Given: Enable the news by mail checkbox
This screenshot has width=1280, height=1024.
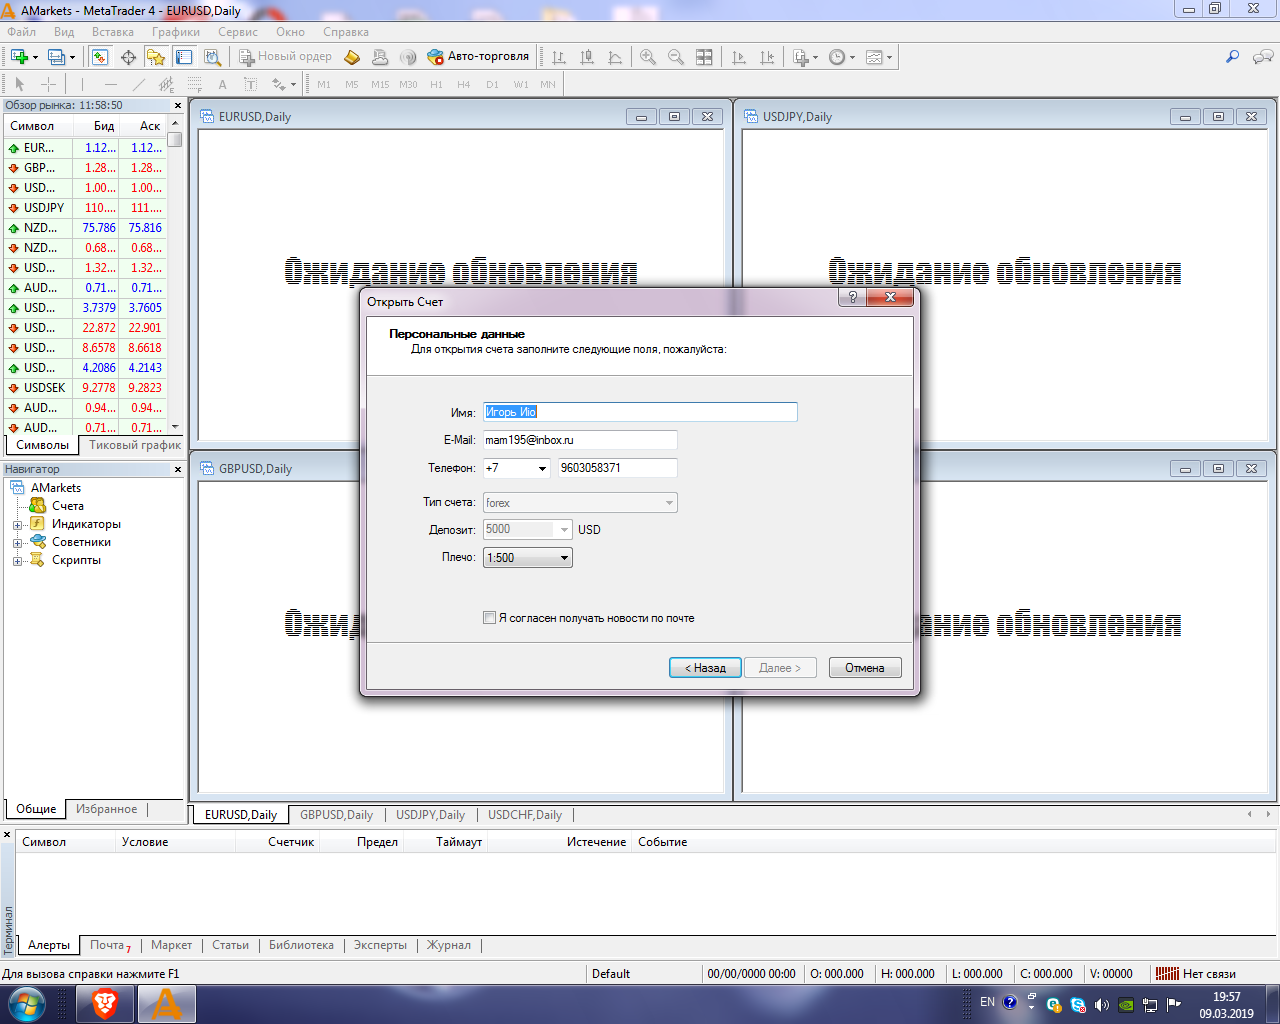Looking at the screenshot, I should point(489,618).
